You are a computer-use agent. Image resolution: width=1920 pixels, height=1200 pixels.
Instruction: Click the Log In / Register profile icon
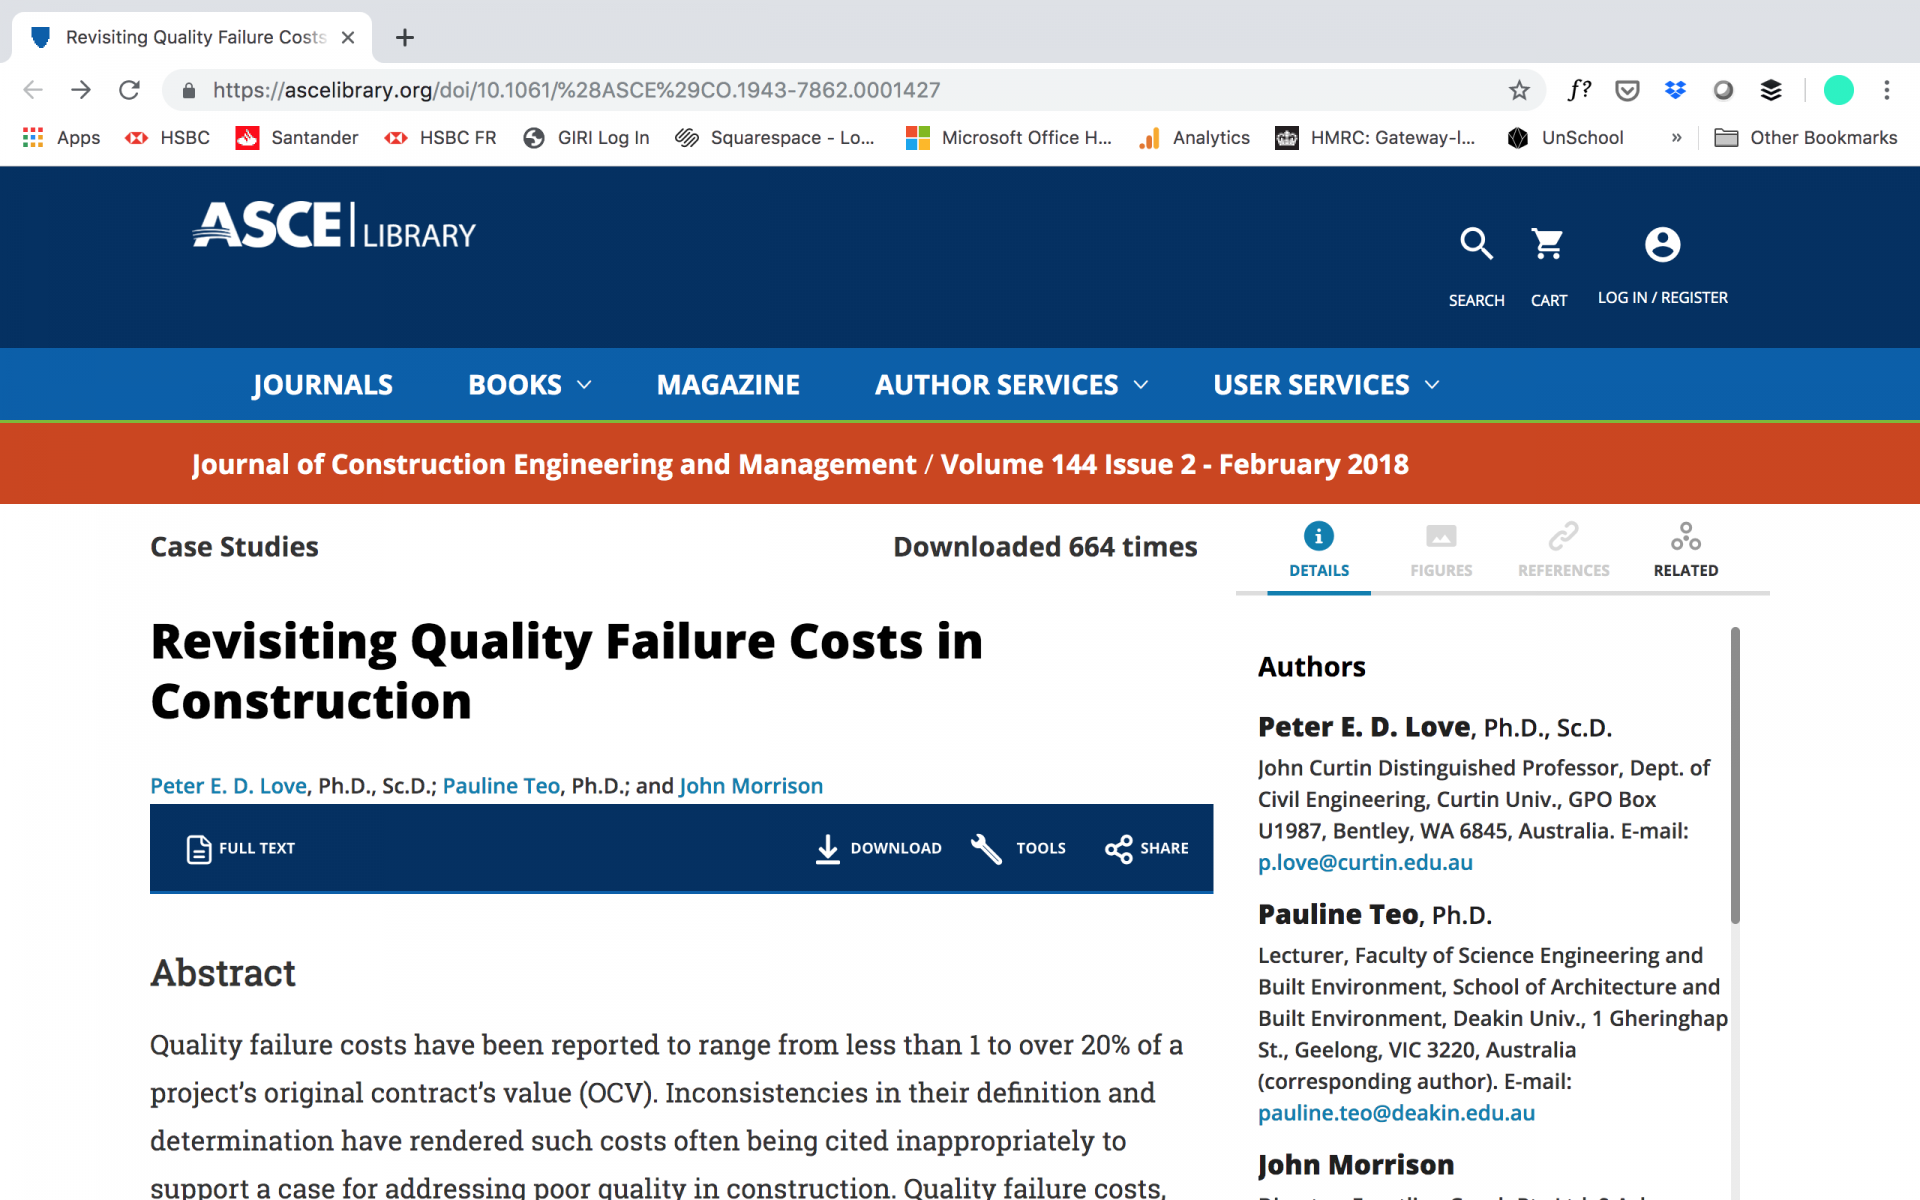[1662, 244]
